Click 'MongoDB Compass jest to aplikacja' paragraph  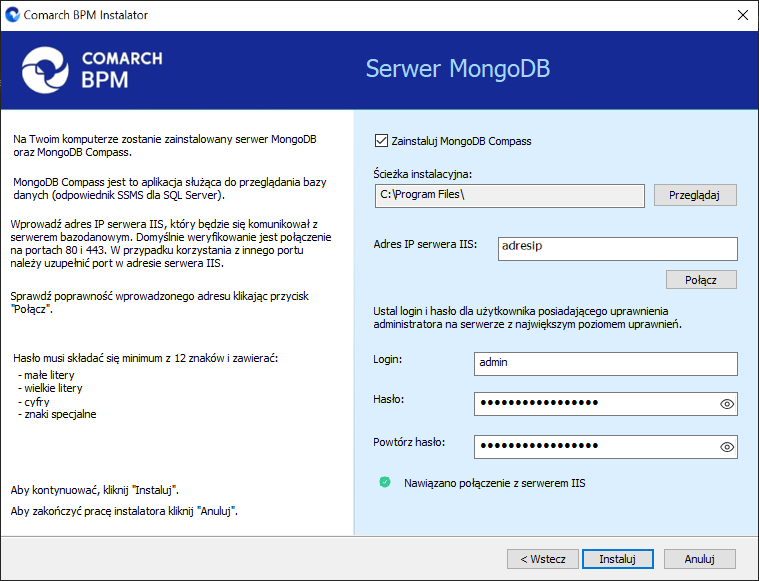170,188
